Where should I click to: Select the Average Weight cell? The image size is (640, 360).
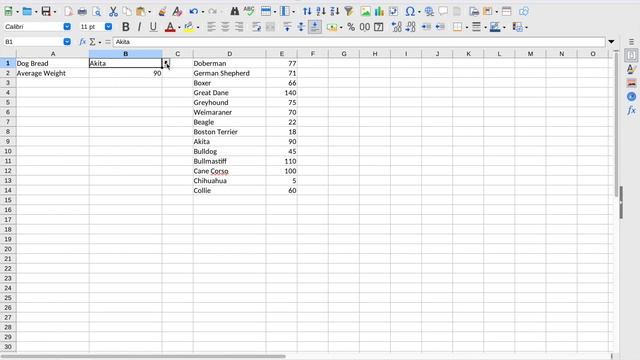[x=53, y=73]
